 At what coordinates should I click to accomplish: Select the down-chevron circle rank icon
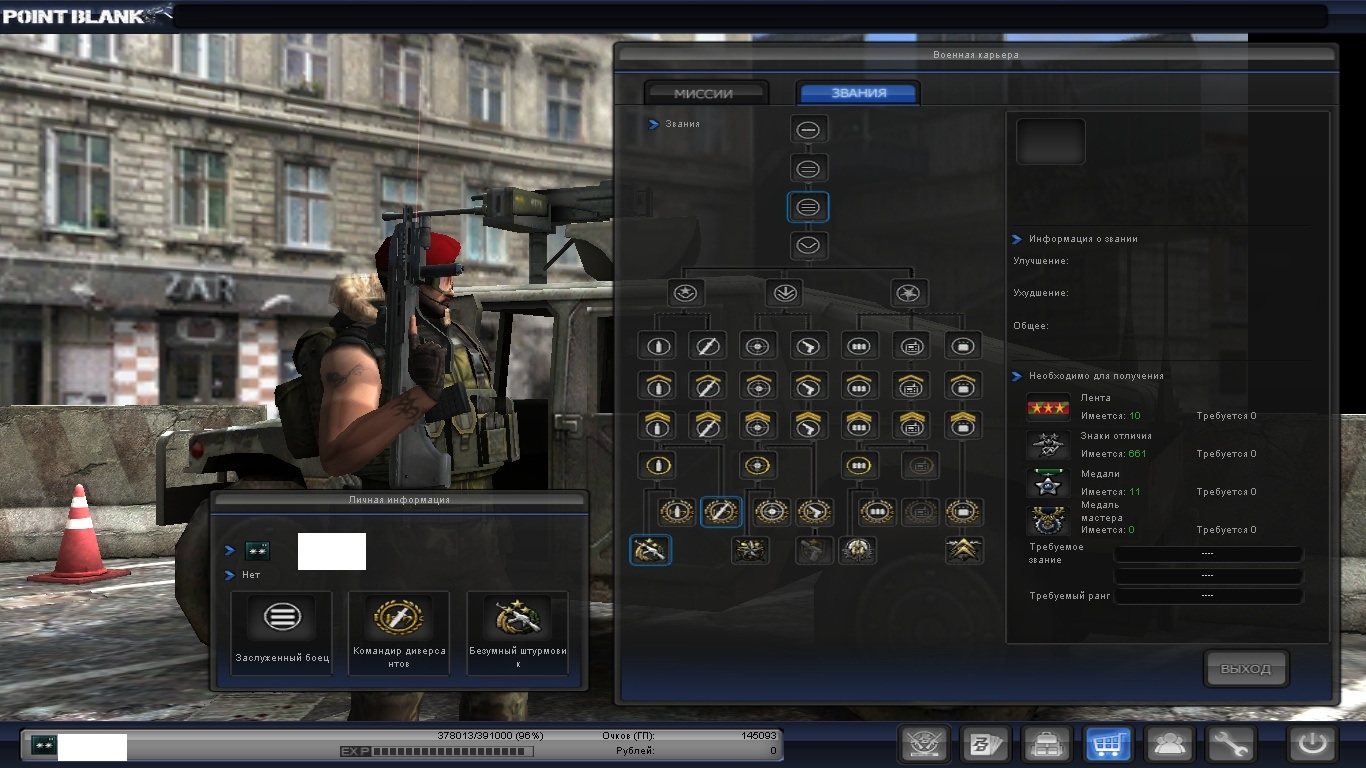point(809,246)
